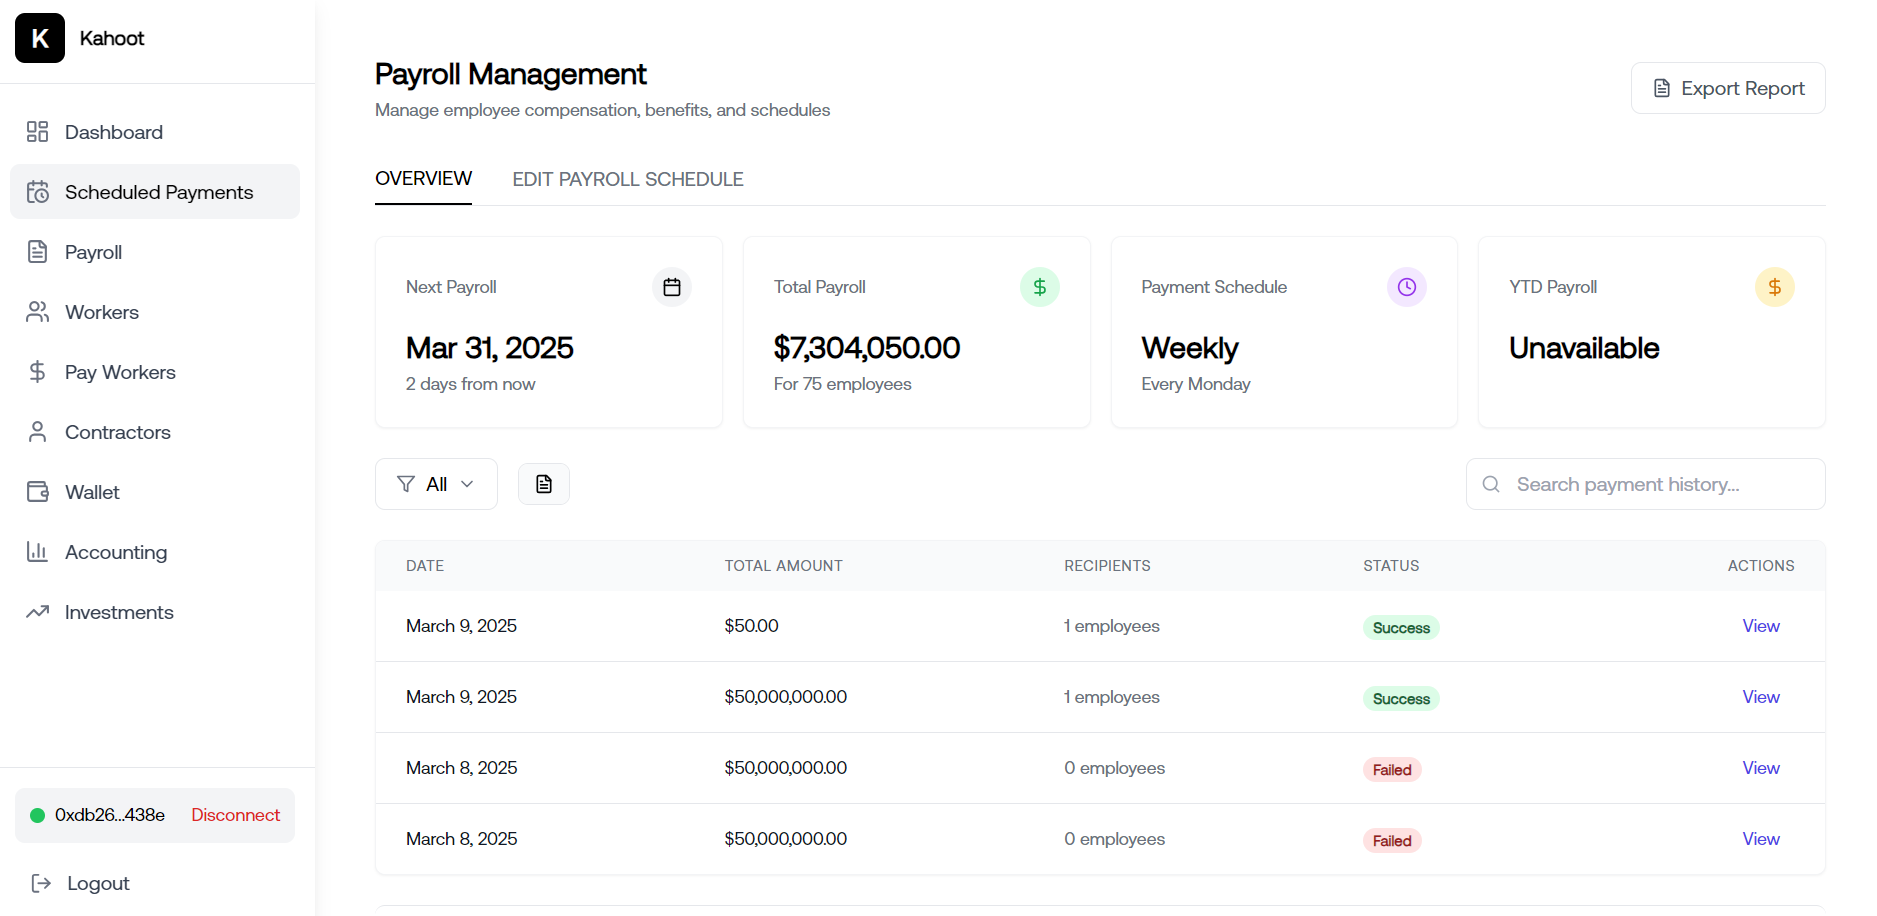
Task: Click the Export Report button
Action: 1728,88
